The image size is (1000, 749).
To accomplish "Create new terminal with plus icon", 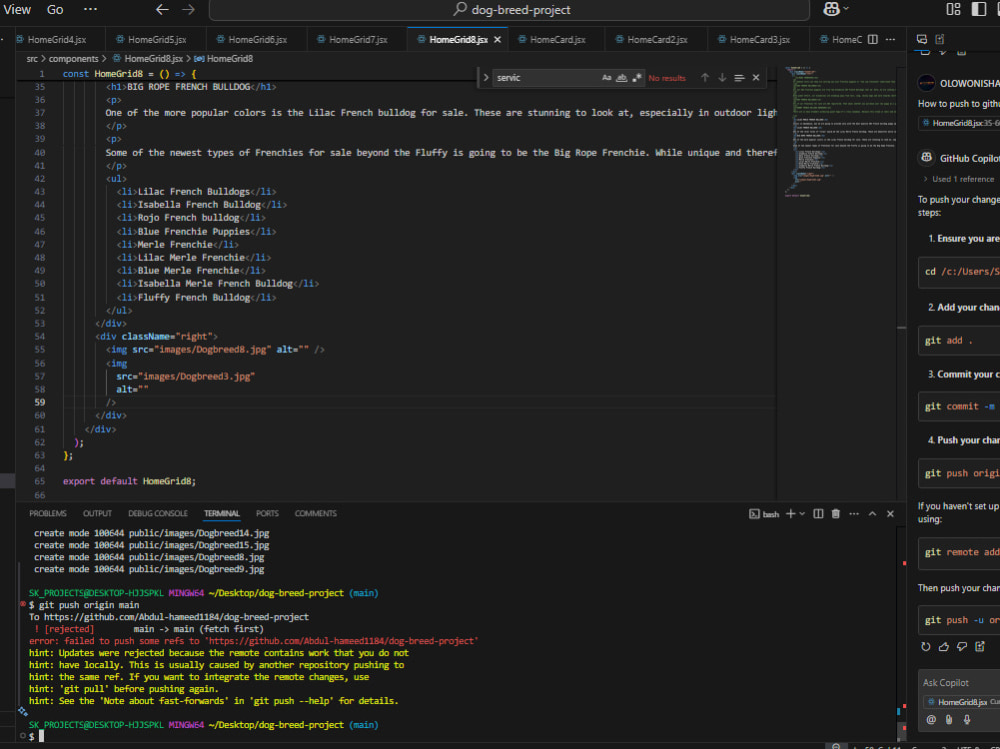I will click(x=791, y=514).
